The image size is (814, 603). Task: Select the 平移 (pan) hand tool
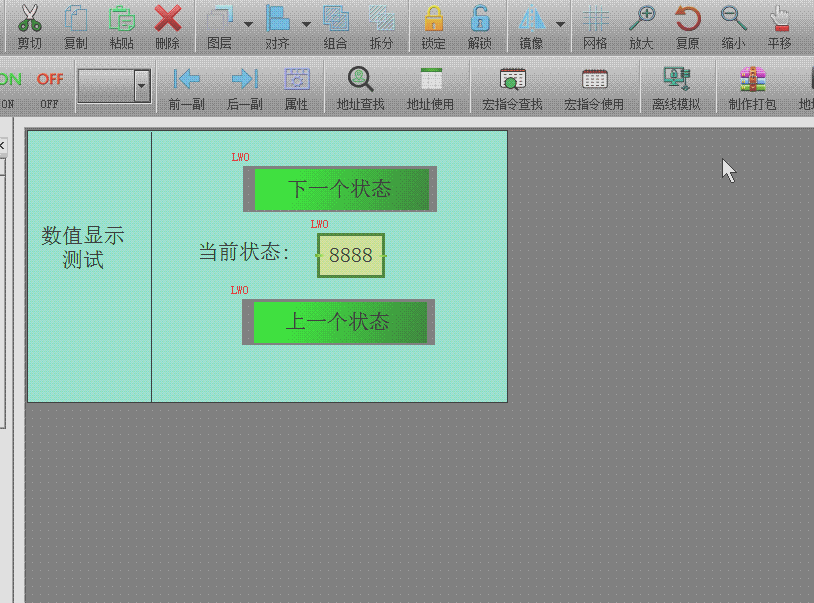(779, 20)
